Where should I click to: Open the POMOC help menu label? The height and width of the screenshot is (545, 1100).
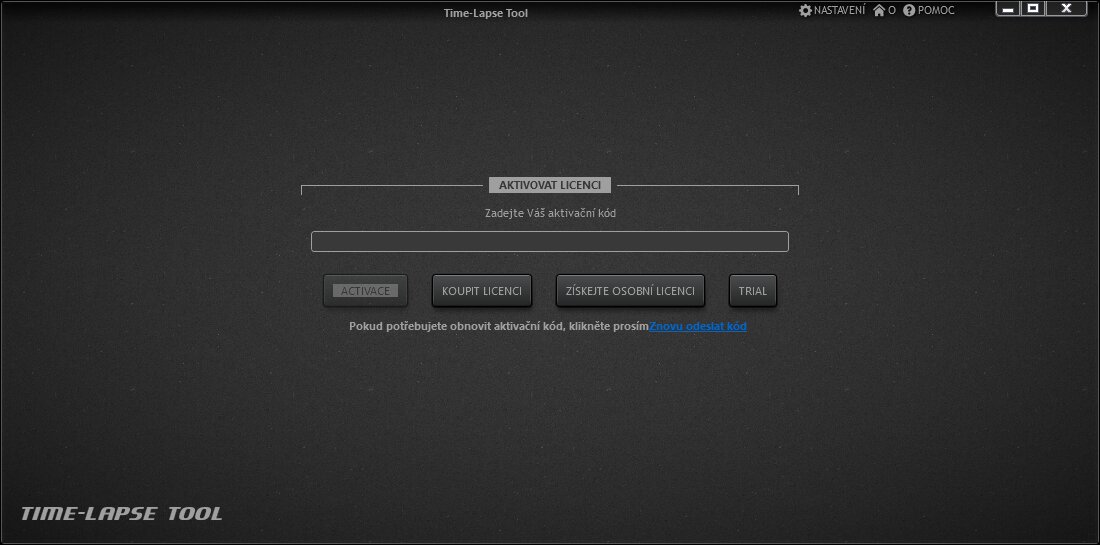coord(936,10)
